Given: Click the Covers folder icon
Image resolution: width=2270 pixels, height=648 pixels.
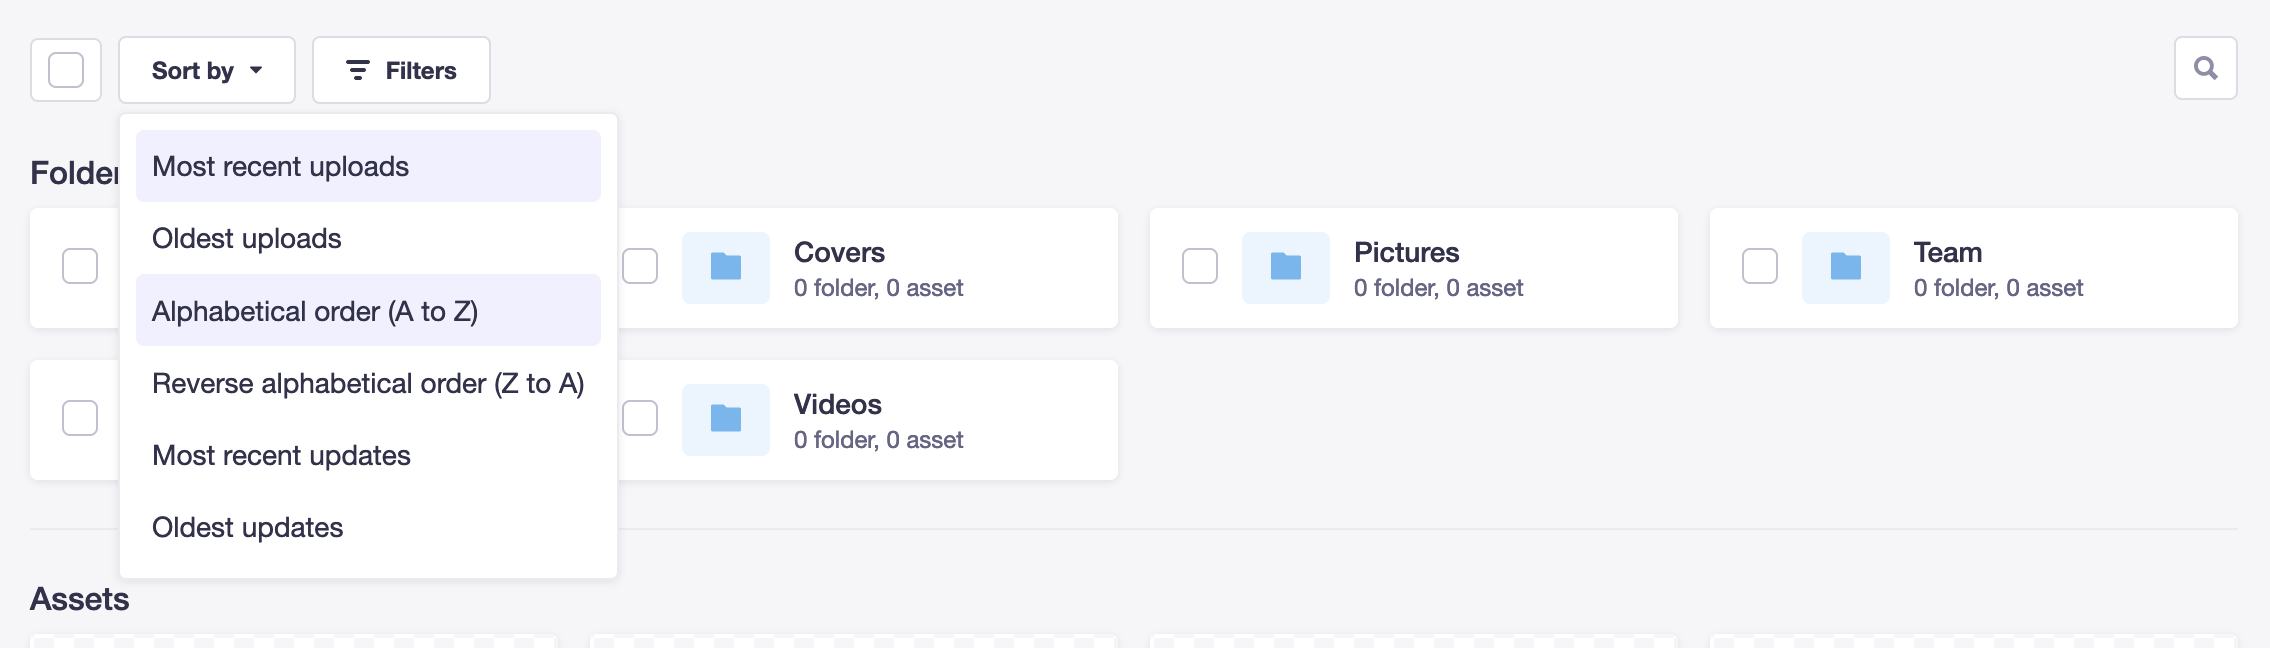Looking at the screenshot, I should tap(726, 267).
